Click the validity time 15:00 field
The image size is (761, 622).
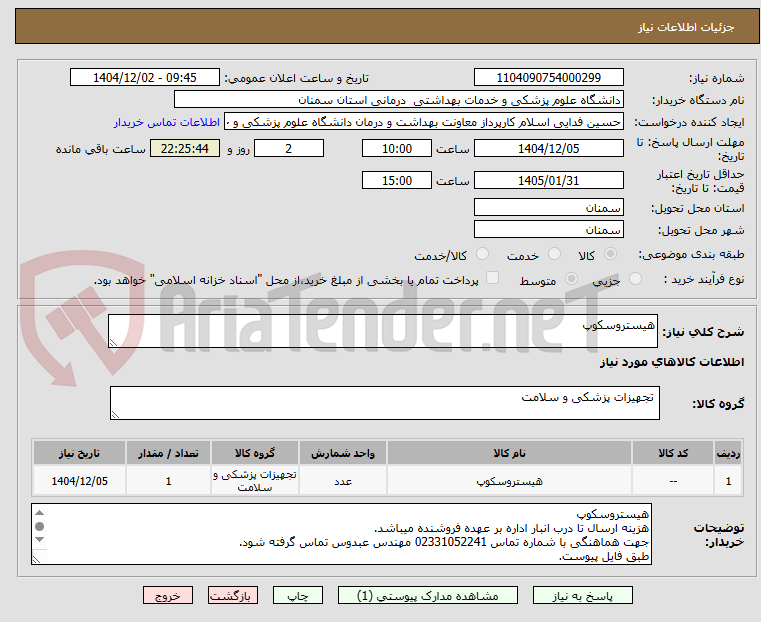[397, 180]
